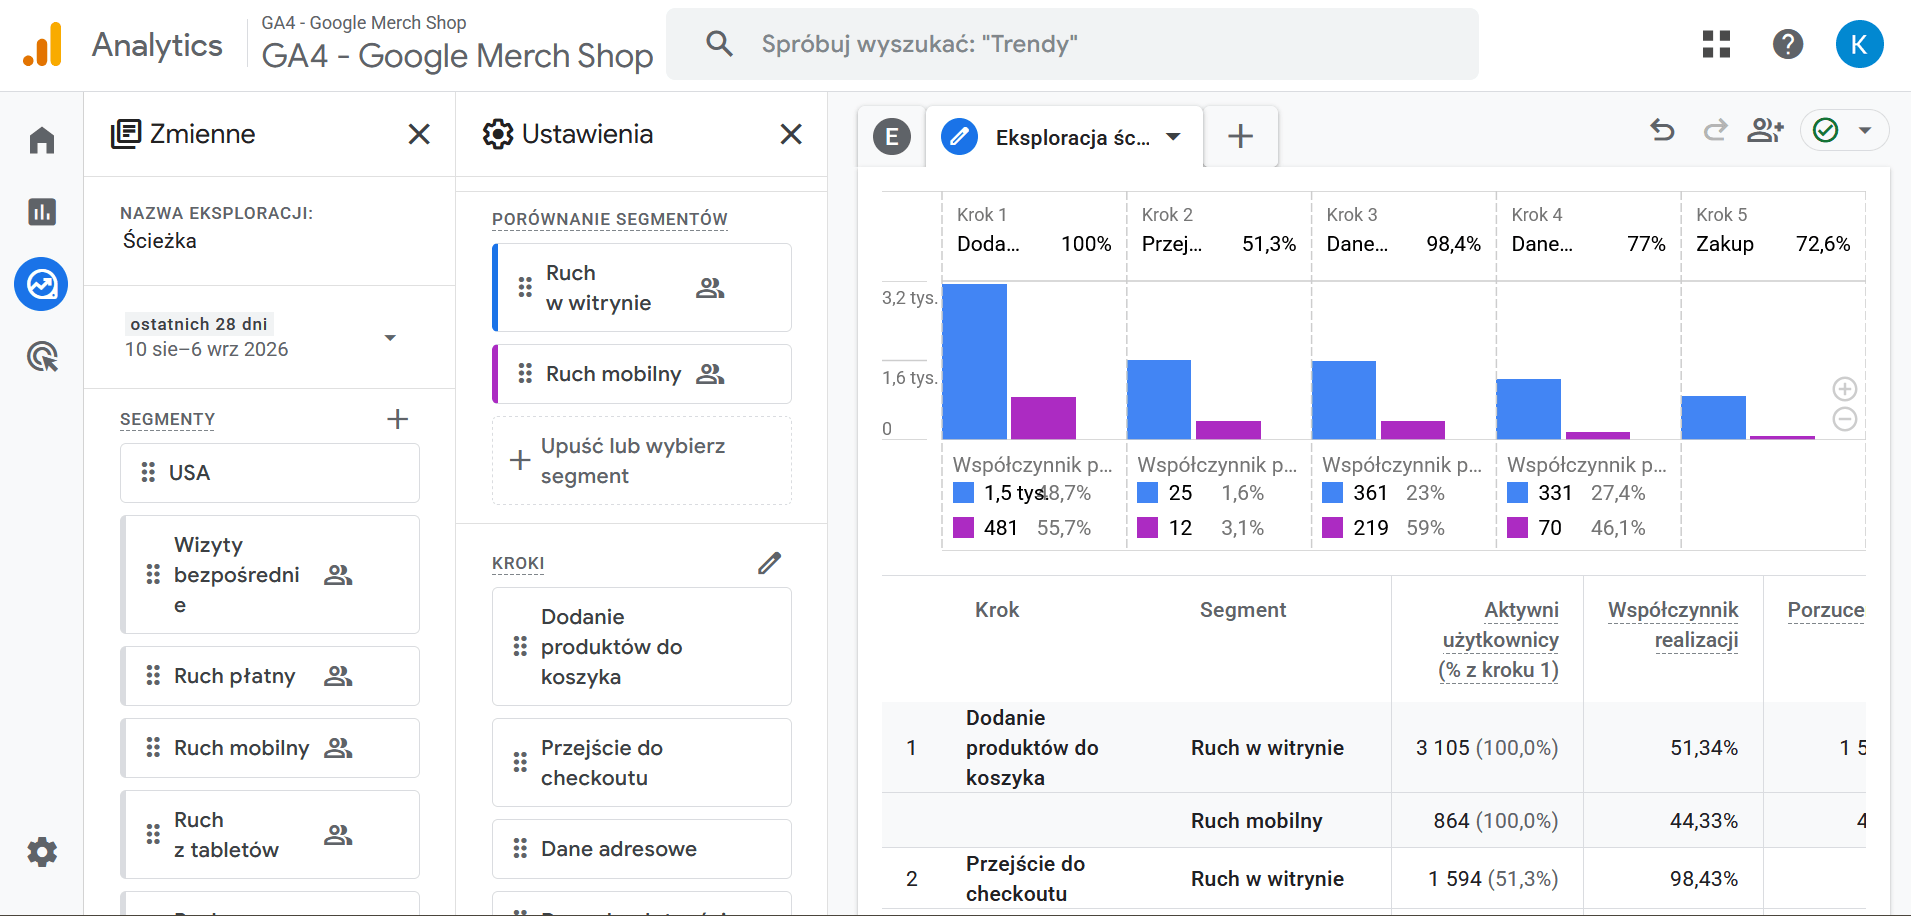Select the Dodanie produktów do koszyka step
Image resolution: width=1911 pixels, height=916 pixels.
coord(642,647)
